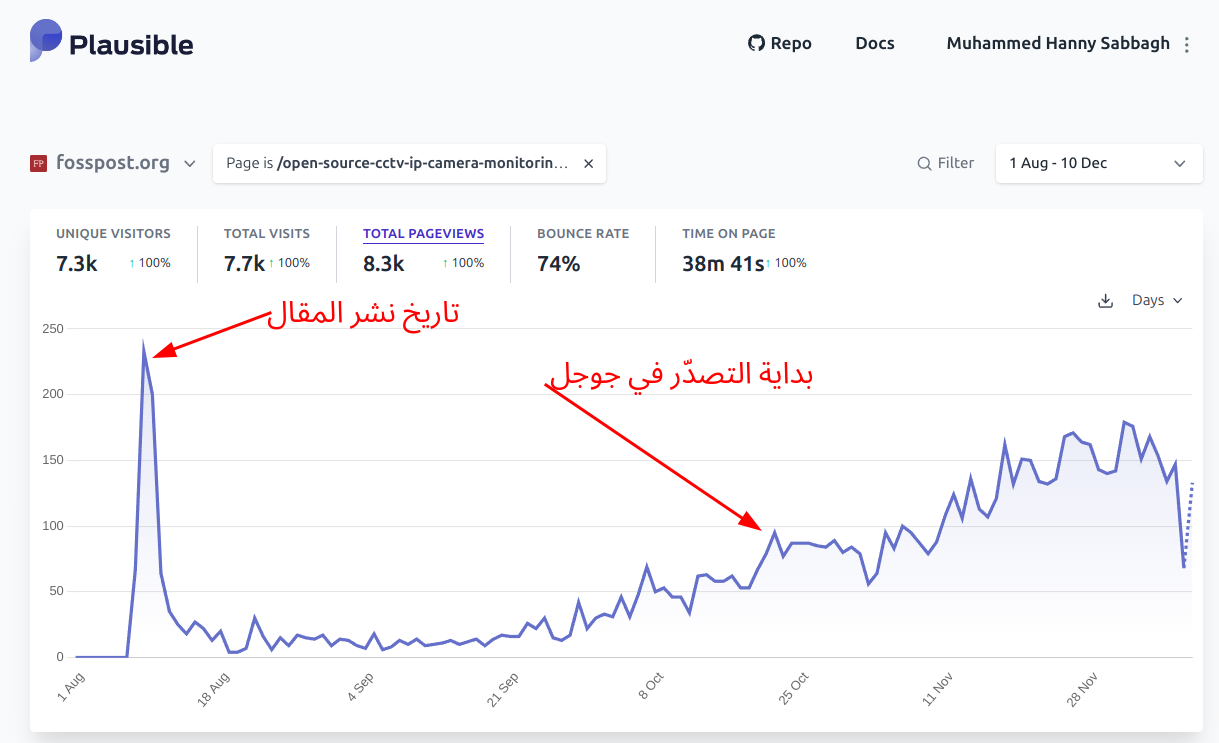The width and height of the screenshot is (1219, 743).
Task: Click the Plausible wordmark text
Action: [x=131, y=44]
